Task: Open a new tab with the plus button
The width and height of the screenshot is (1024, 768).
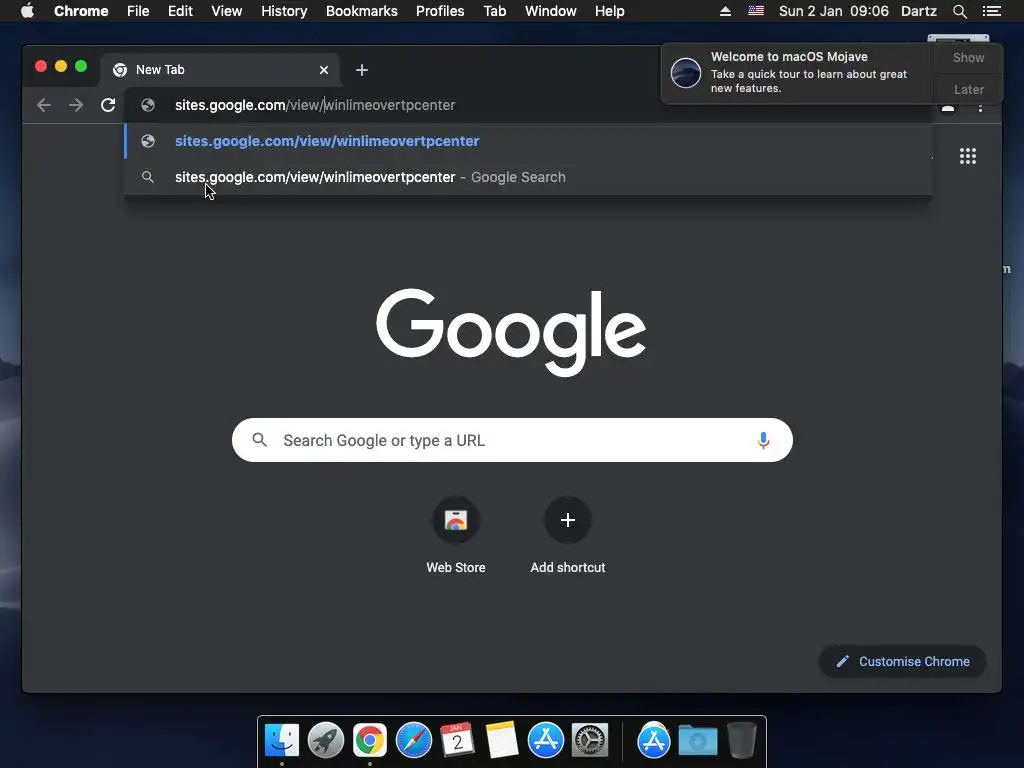Action: click(x=362, y=70)
